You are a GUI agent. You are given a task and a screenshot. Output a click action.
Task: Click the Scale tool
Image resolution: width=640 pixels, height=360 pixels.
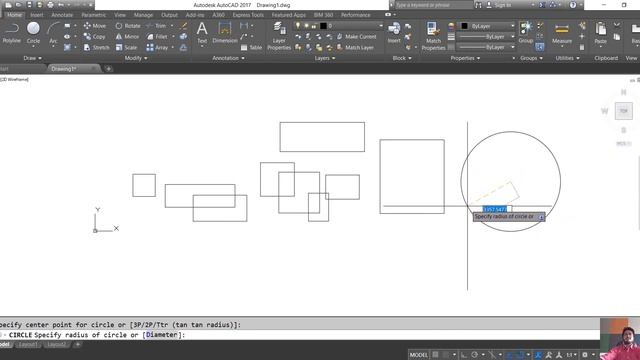point(127,47)
